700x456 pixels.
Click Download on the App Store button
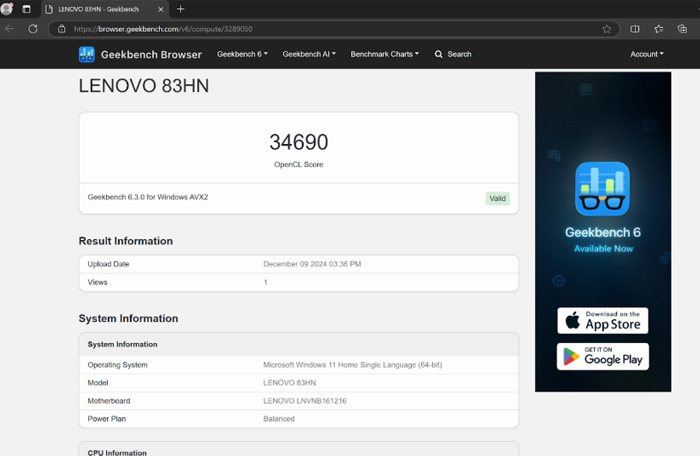click(603, 320)
